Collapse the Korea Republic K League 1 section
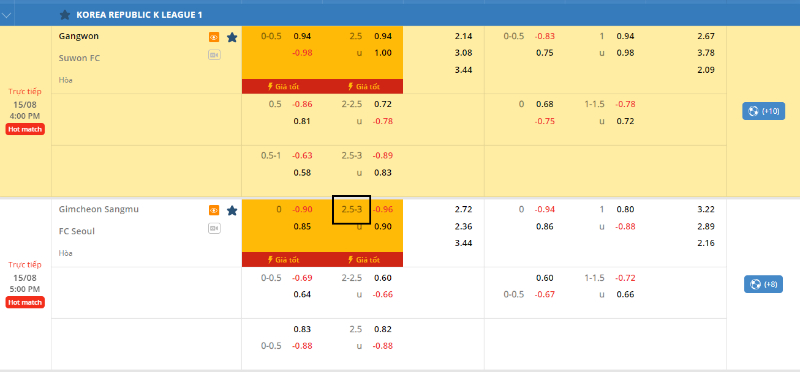Viewport: 800px width, 372px height. click(x=7, y=15)
